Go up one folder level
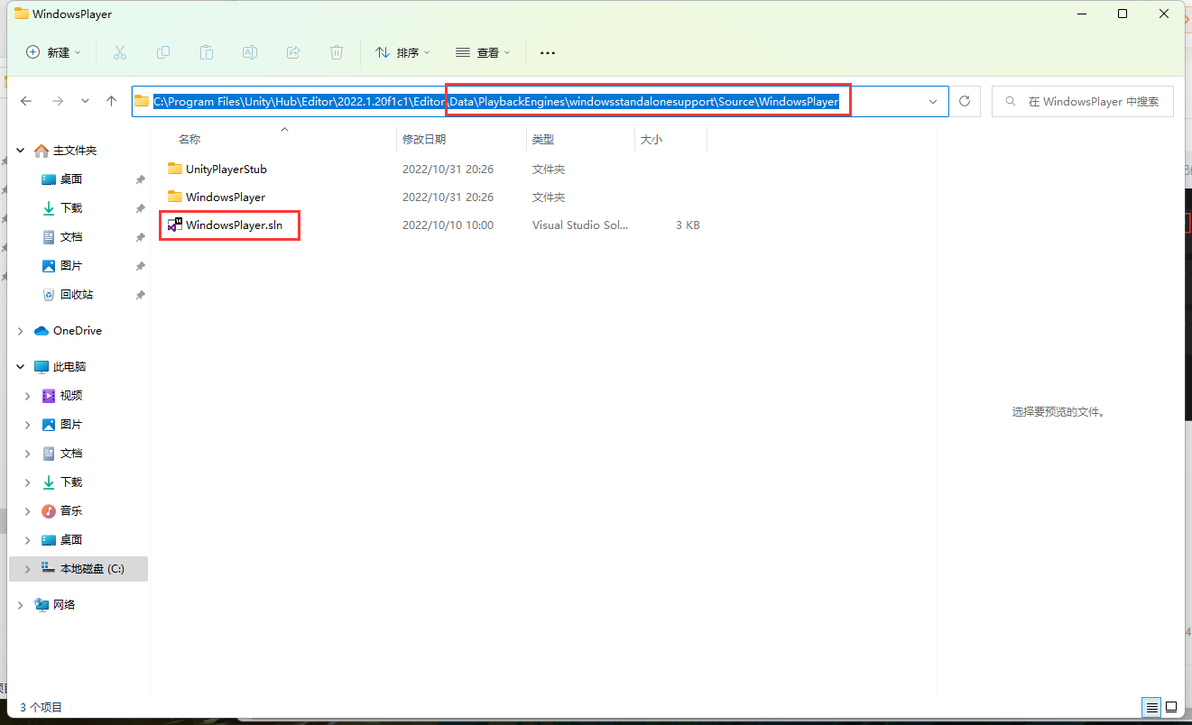Screen dimensions: 1192x725 pos(112,101)
